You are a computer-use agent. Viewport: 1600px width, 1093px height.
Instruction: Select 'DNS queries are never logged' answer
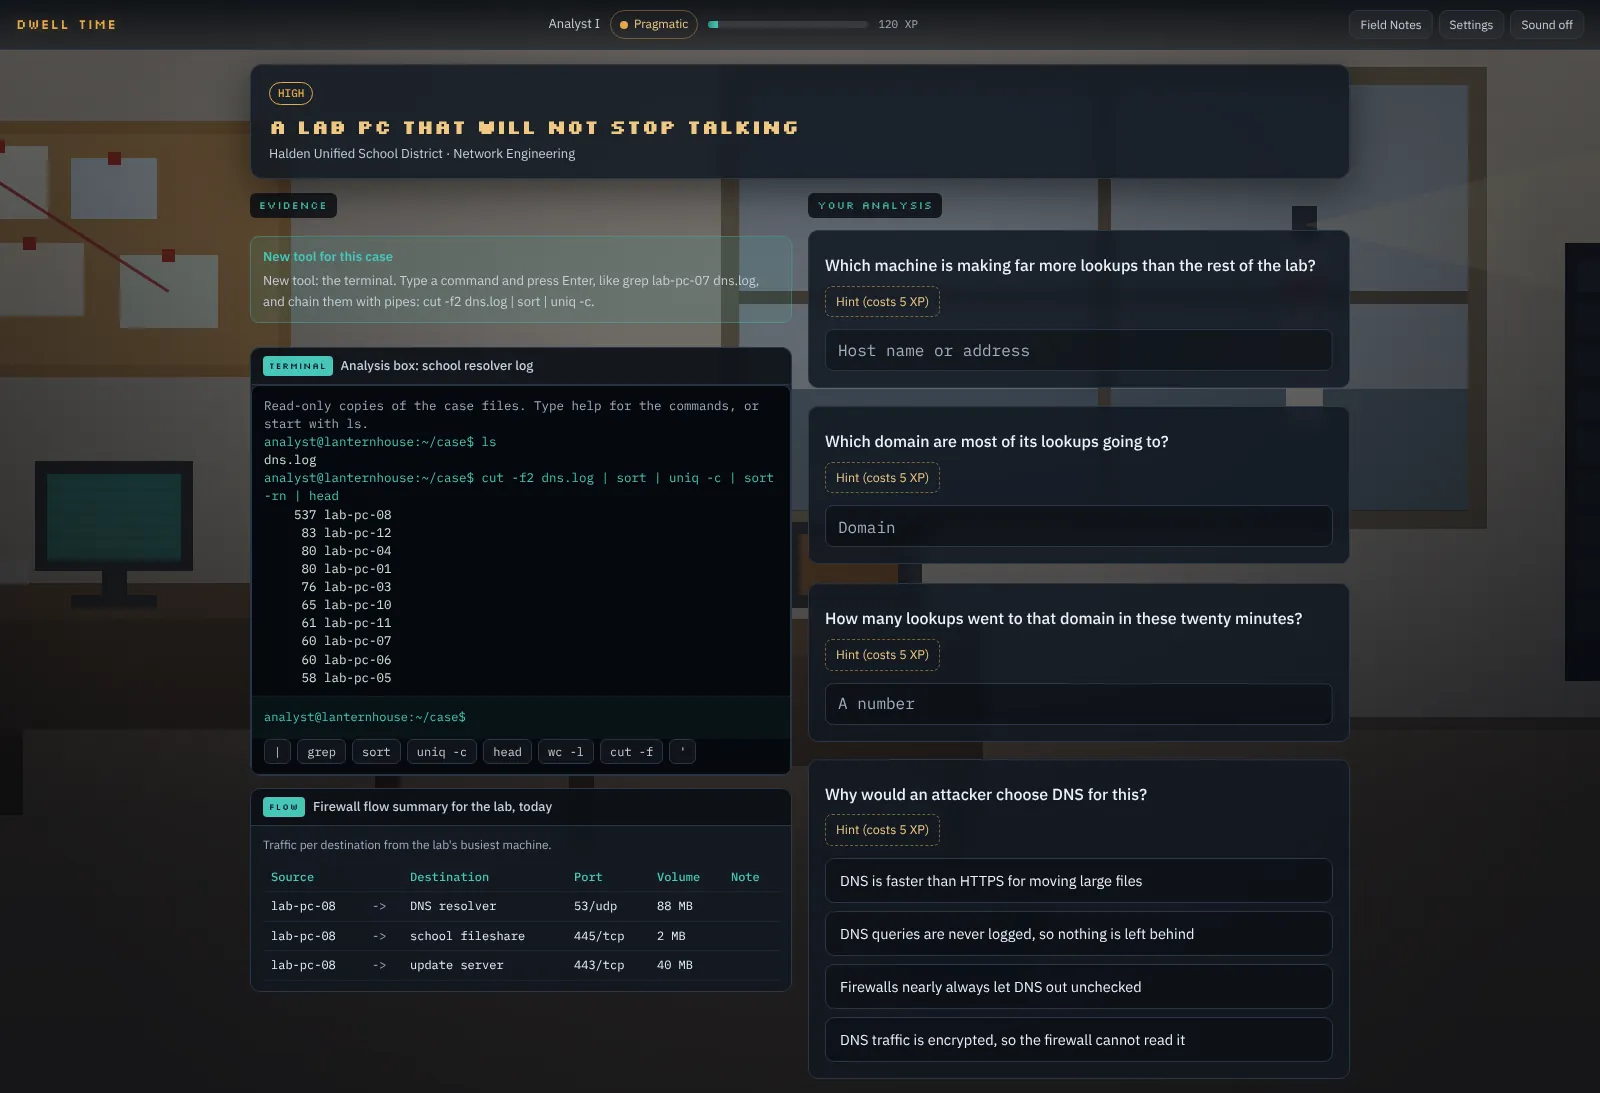point(1078,934)
